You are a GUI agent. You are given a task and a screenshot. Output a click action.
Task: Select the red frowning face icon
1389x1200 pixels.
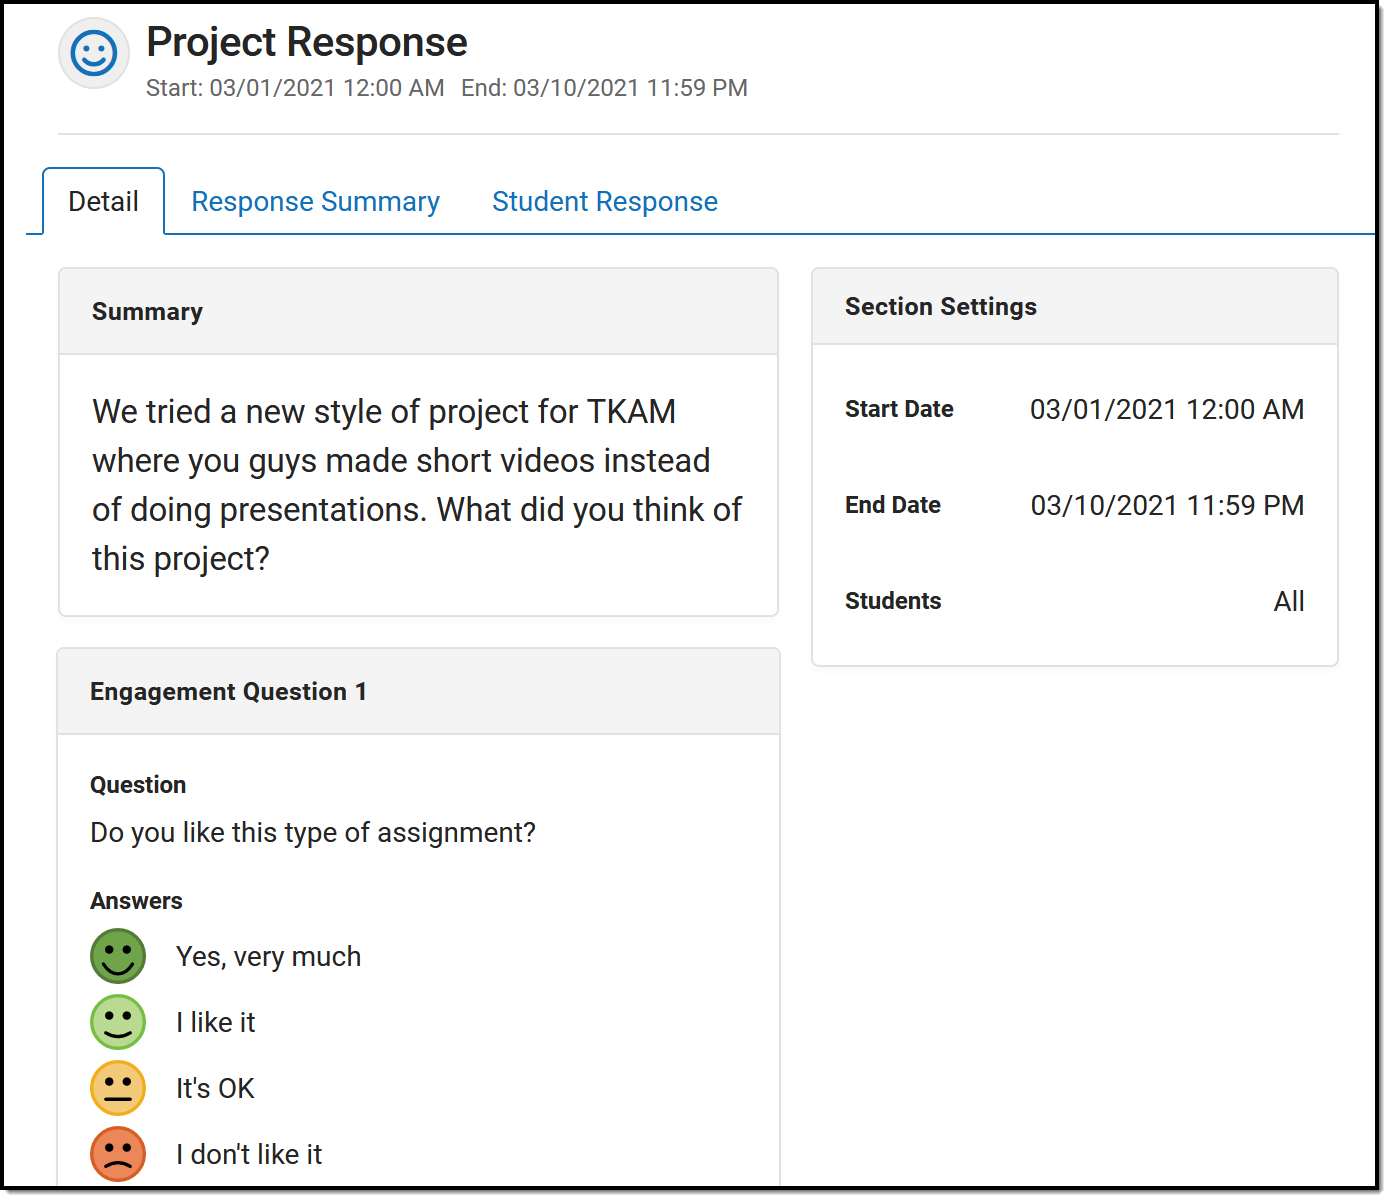coord(118,1154)
